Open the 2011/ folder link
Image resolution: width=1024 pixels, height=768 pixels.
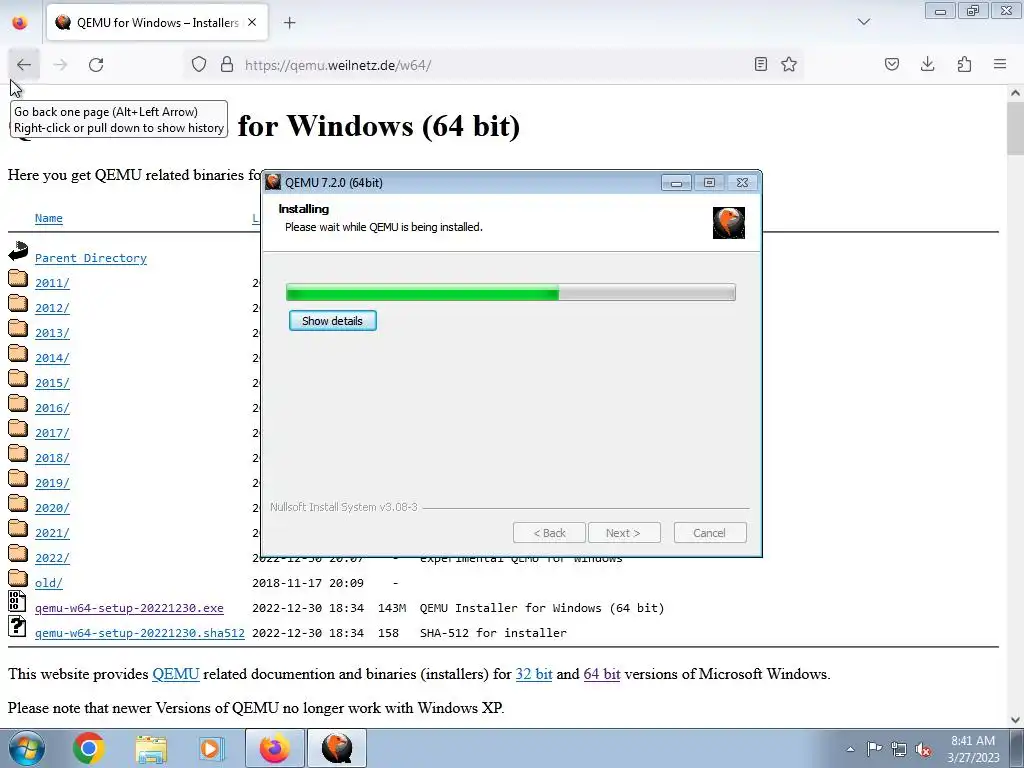coord(52,283)
